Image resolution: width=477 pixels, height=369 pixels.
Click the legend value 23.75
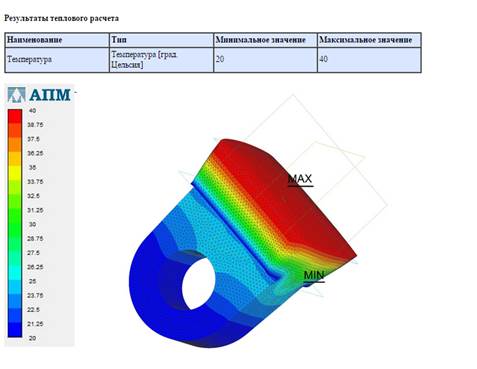click(x=35, y=296)
